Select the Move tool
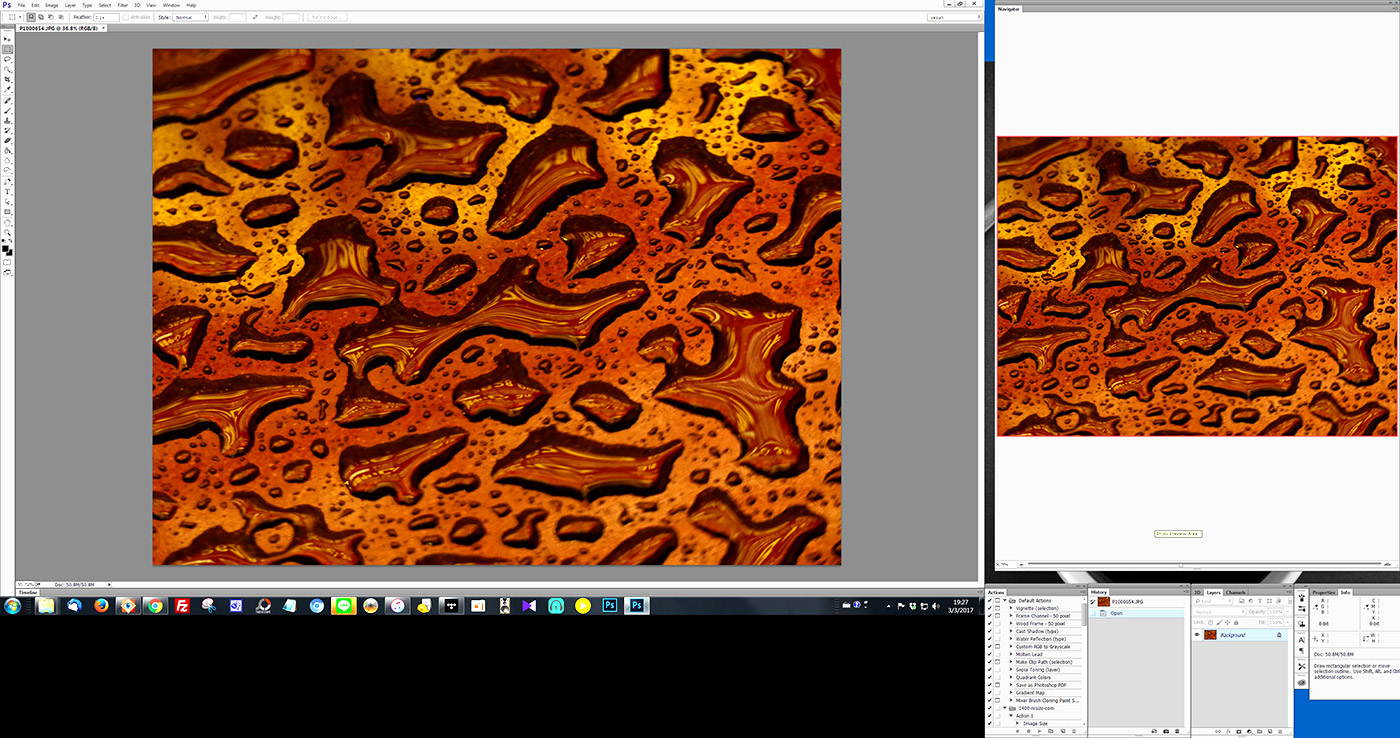 7,39
